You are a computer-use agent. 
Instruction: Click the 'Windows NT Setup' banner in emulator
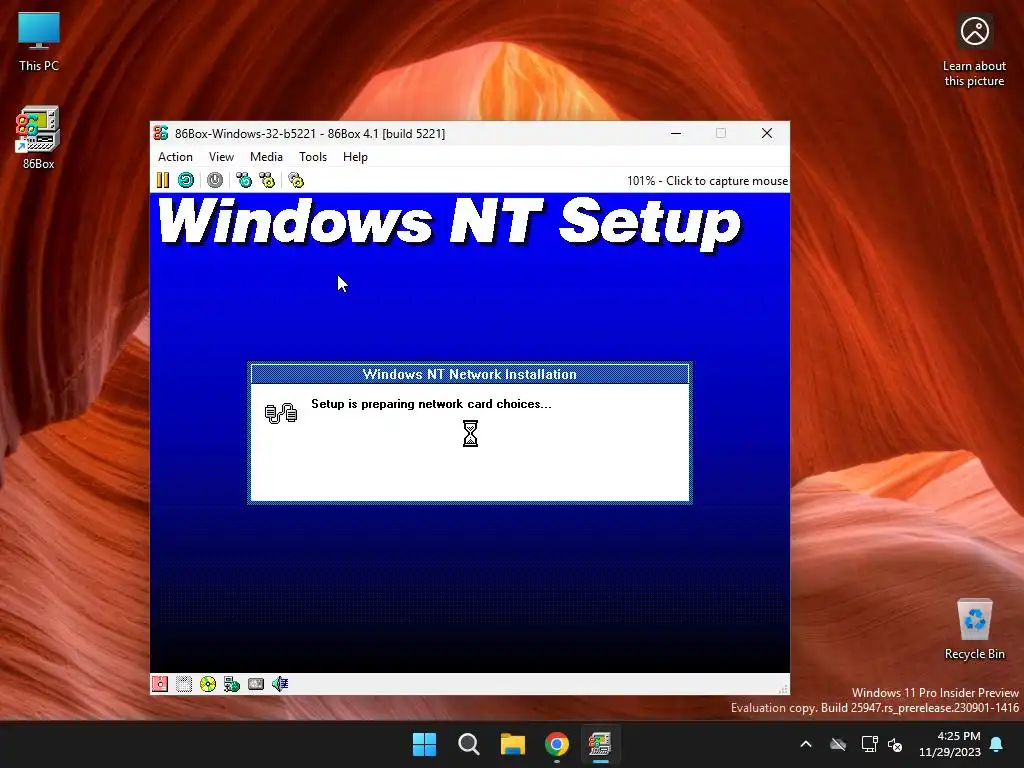point(449,223)
